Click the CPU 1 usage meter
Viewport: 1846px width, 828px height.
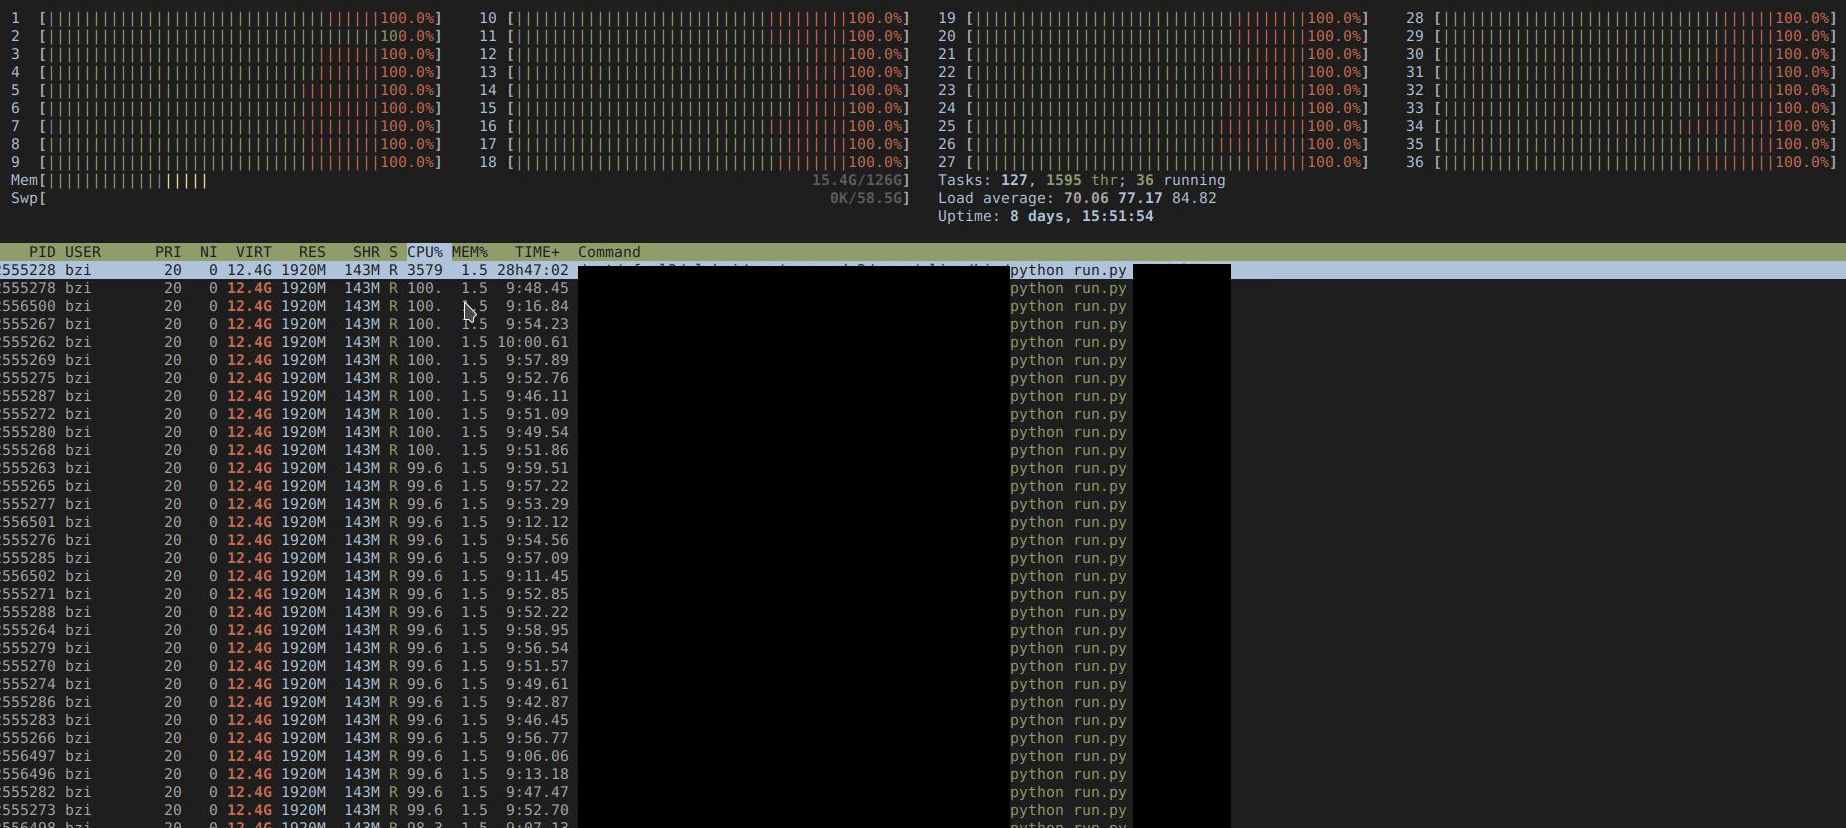point(226,18)
